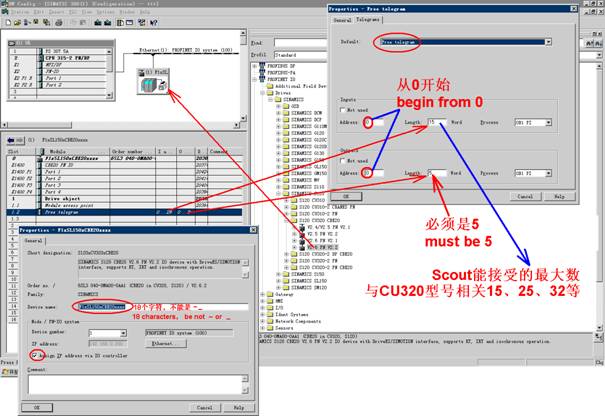
Task: Open the Default telegram dropdown
Action: [x=548, y=42]
